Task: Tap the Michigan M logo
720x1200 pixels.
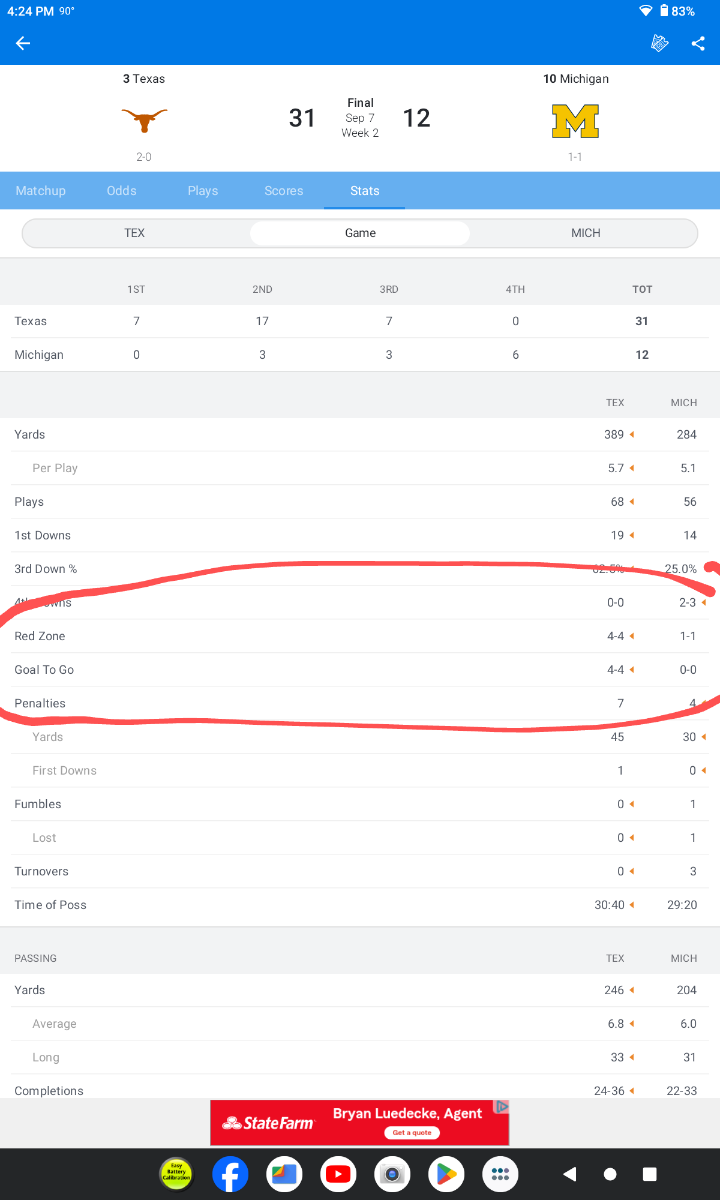Action: (x=575, y=120)
